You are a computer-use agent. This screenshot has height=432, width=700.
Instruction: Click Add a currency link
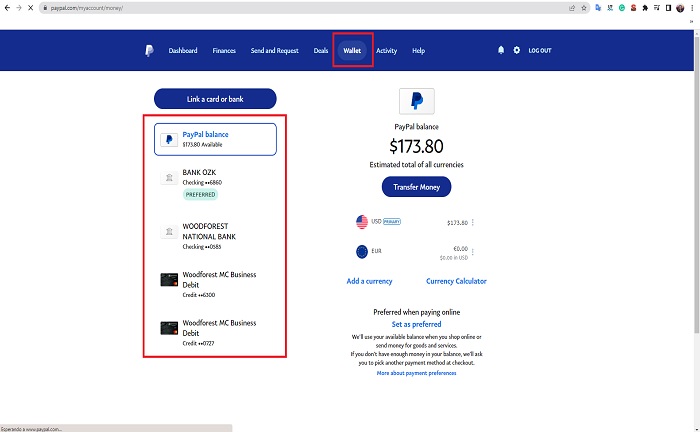tap(370, 281)
